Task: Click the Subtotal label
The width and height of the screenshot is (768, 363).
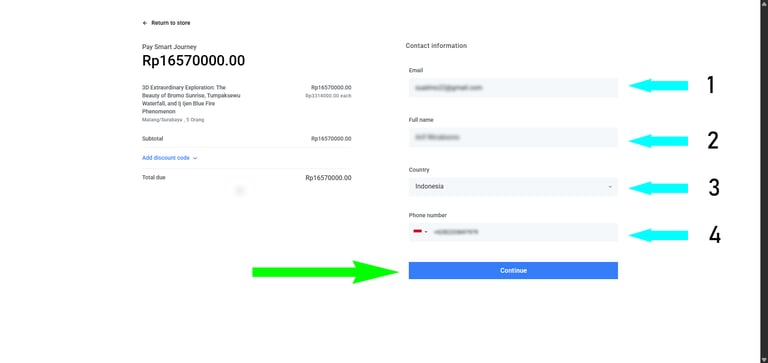Action: pyautogui.click(x=152, y=139)
